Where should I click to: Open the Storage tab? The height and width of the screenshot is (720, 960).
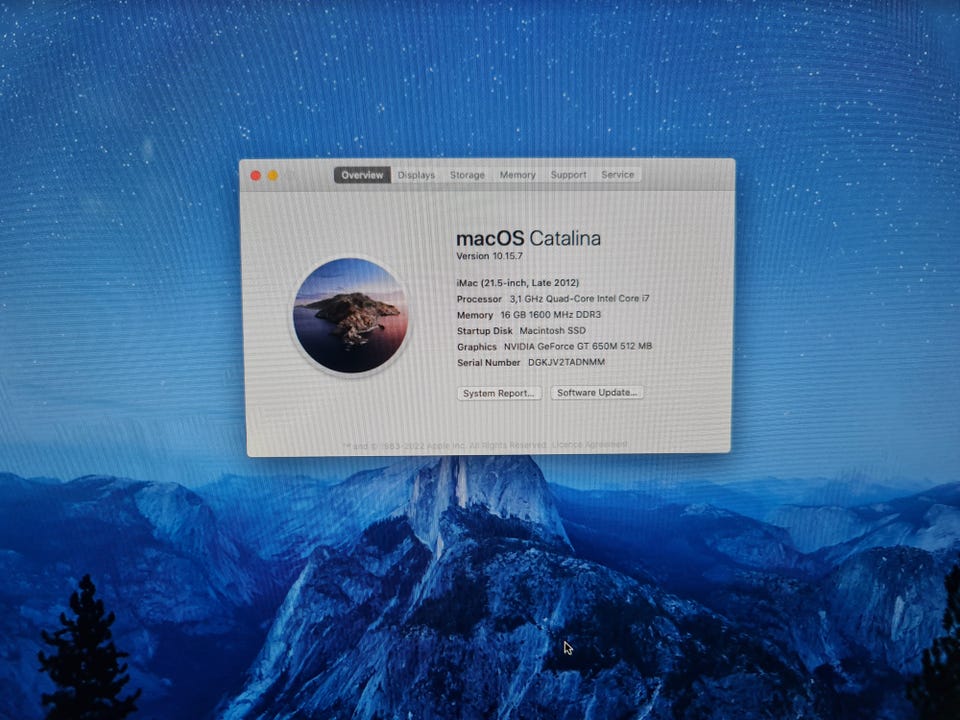(467, 175)
